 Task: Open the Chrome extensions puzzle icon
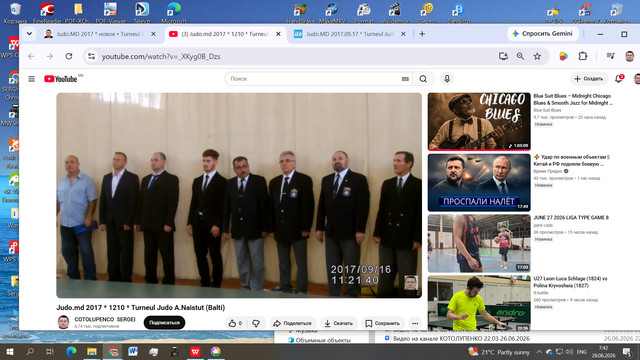tap(583, 56)
